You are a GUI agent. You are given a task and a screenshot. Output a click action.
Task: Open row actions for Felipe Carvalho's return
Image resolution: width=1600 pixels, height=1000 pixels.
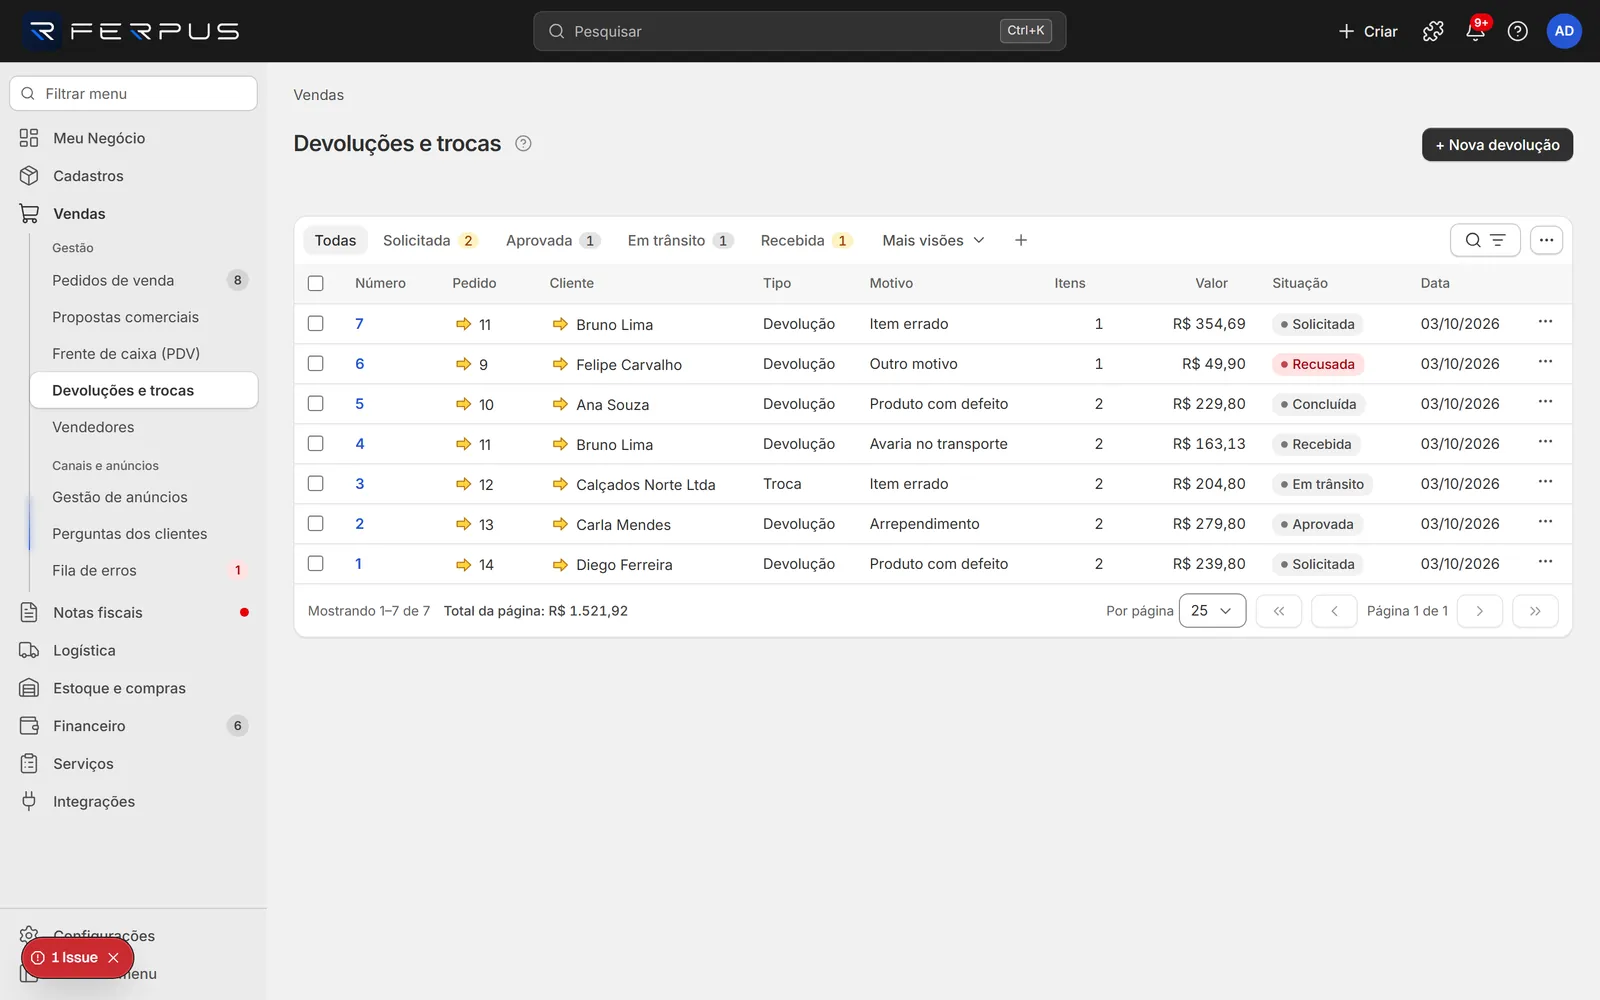pos(1545,362)
